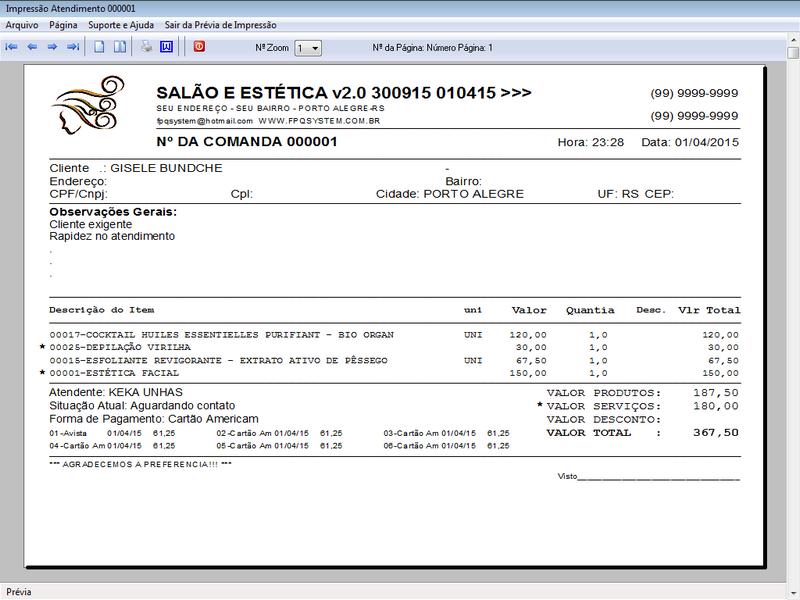
Task: Go to the first page arrow
Action: (11, 47)
